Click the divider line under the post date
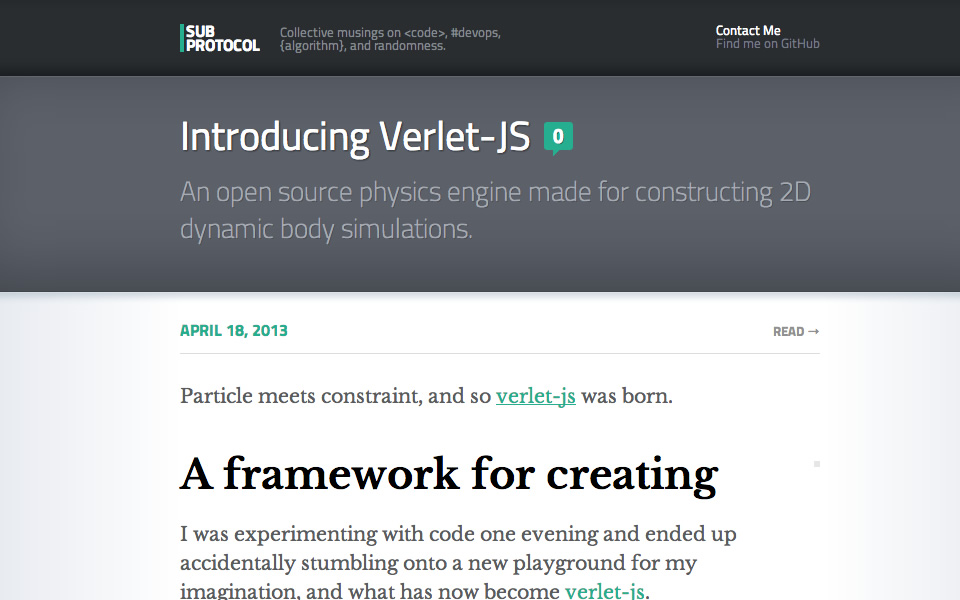This screenshot has width=960, height=600. [x=500, y=353]
